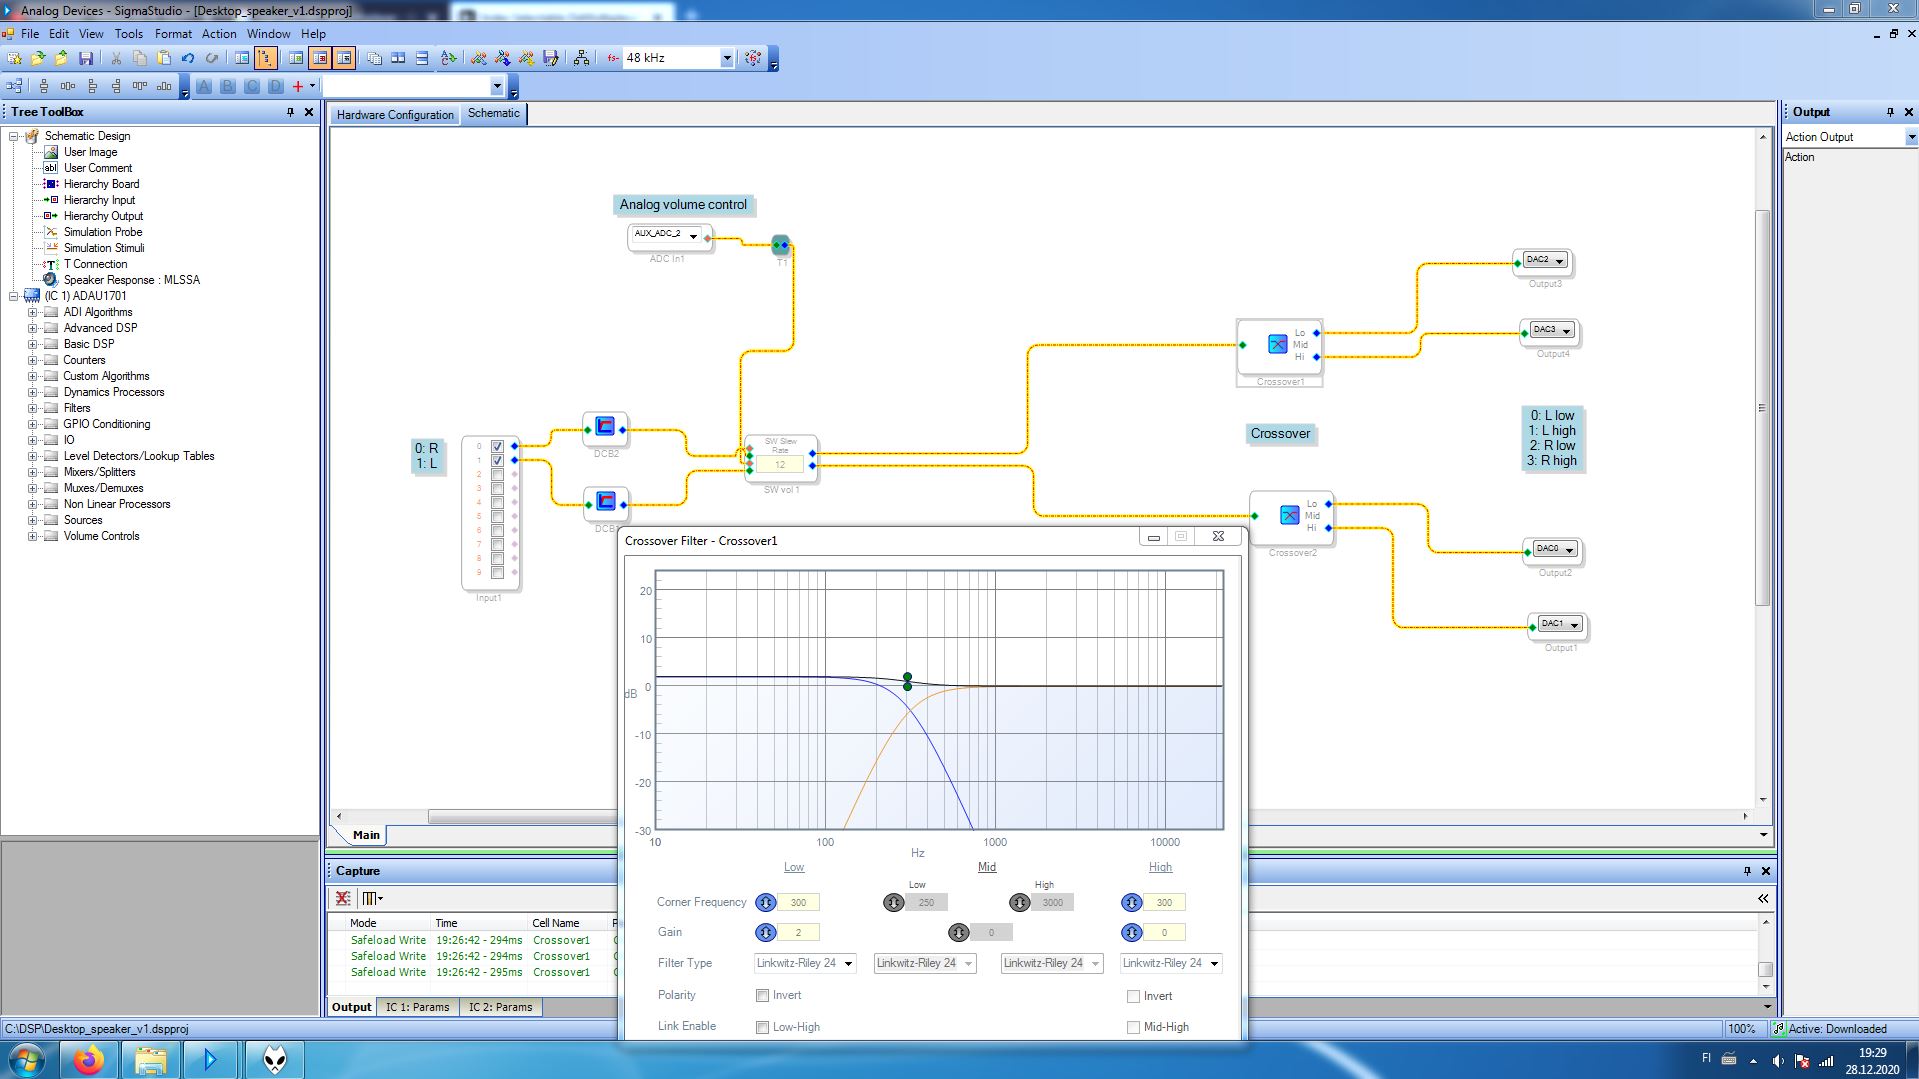Image resolution: width=1919 pixels, height=1079 pixels.
Task: Check the High polarity Invert checkbox
Action: point(1133,996)
